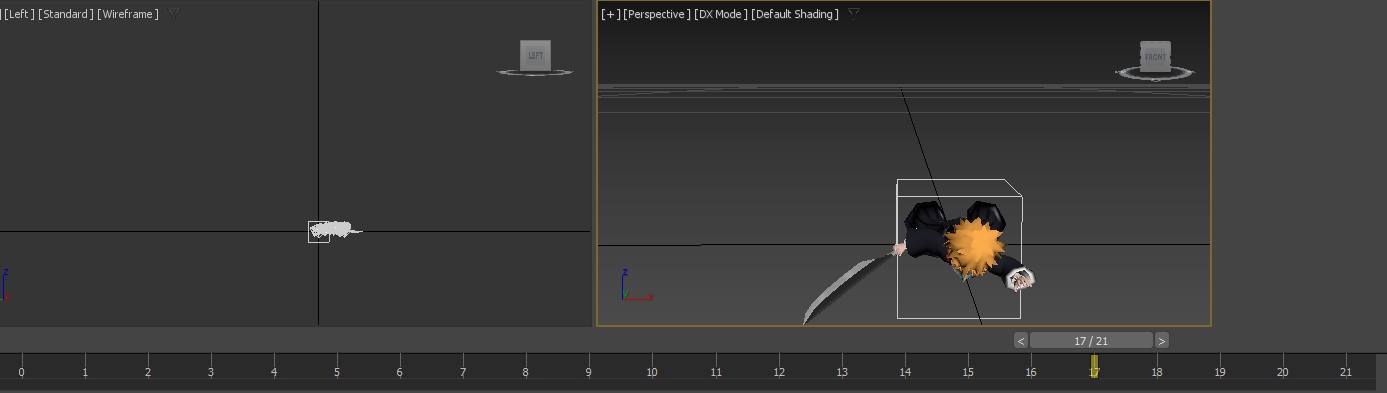Open the [Perspective] point-of-view menu
The width and height of the screenshot is (1387, 393).
[657, 14]
